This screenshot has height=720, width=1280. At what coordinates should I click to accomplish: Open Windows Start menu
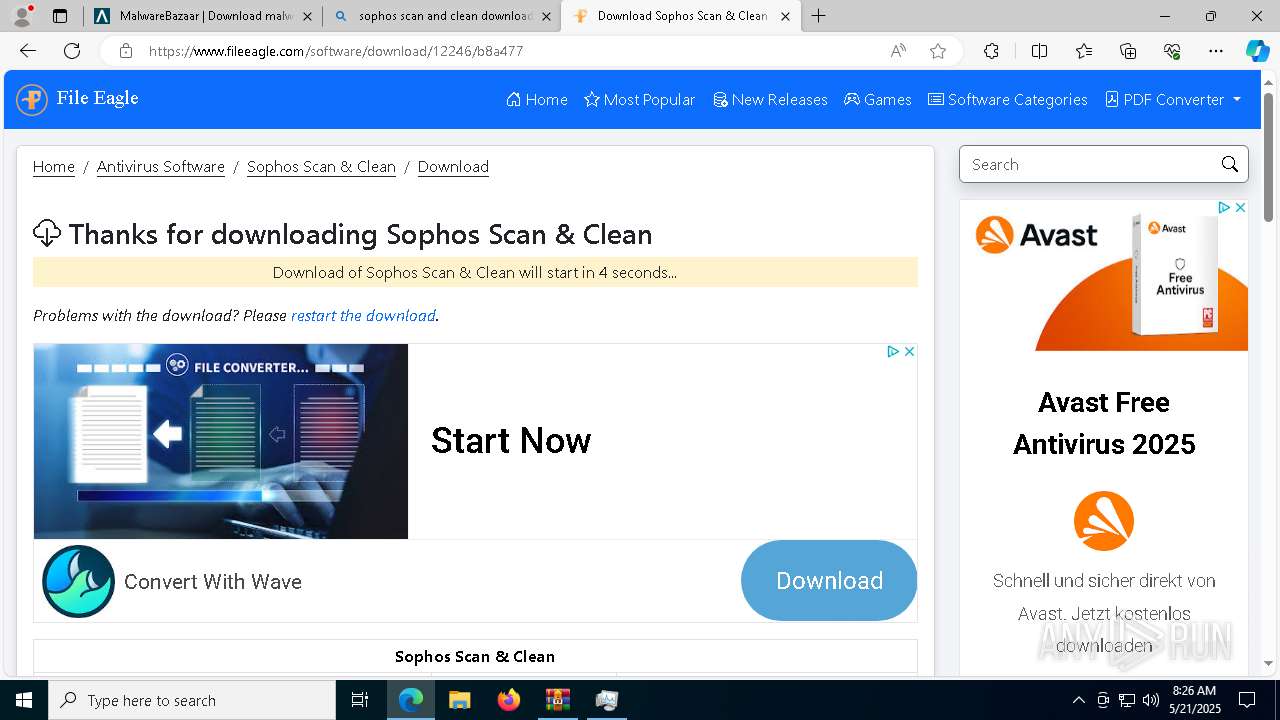tap(23, 700)
